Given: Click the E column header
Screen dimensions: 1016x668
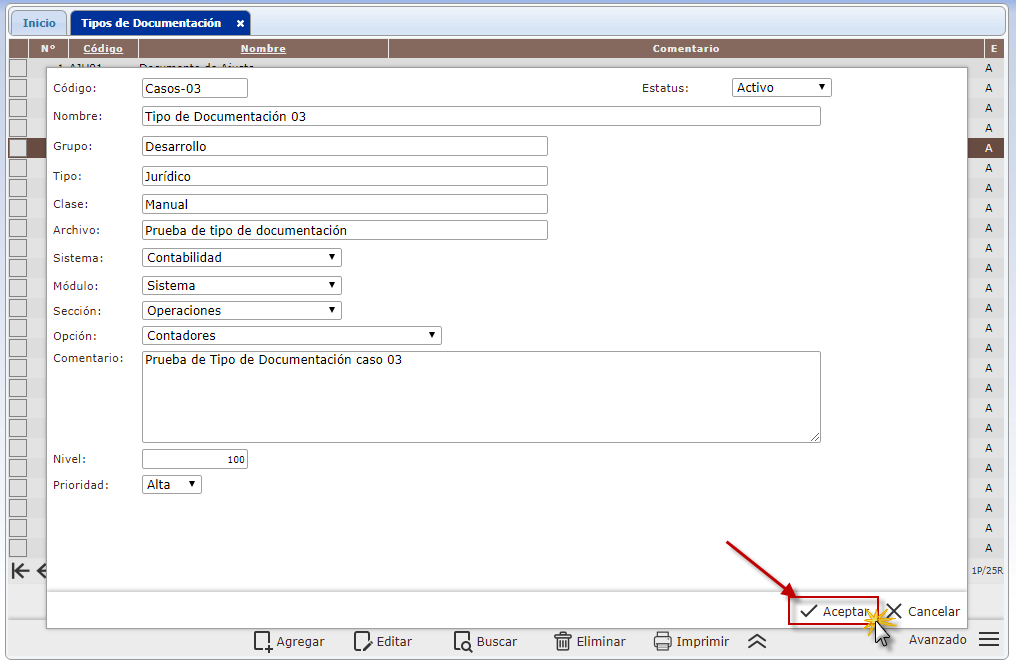Looking at the screenshot, I should click(993, 49).
